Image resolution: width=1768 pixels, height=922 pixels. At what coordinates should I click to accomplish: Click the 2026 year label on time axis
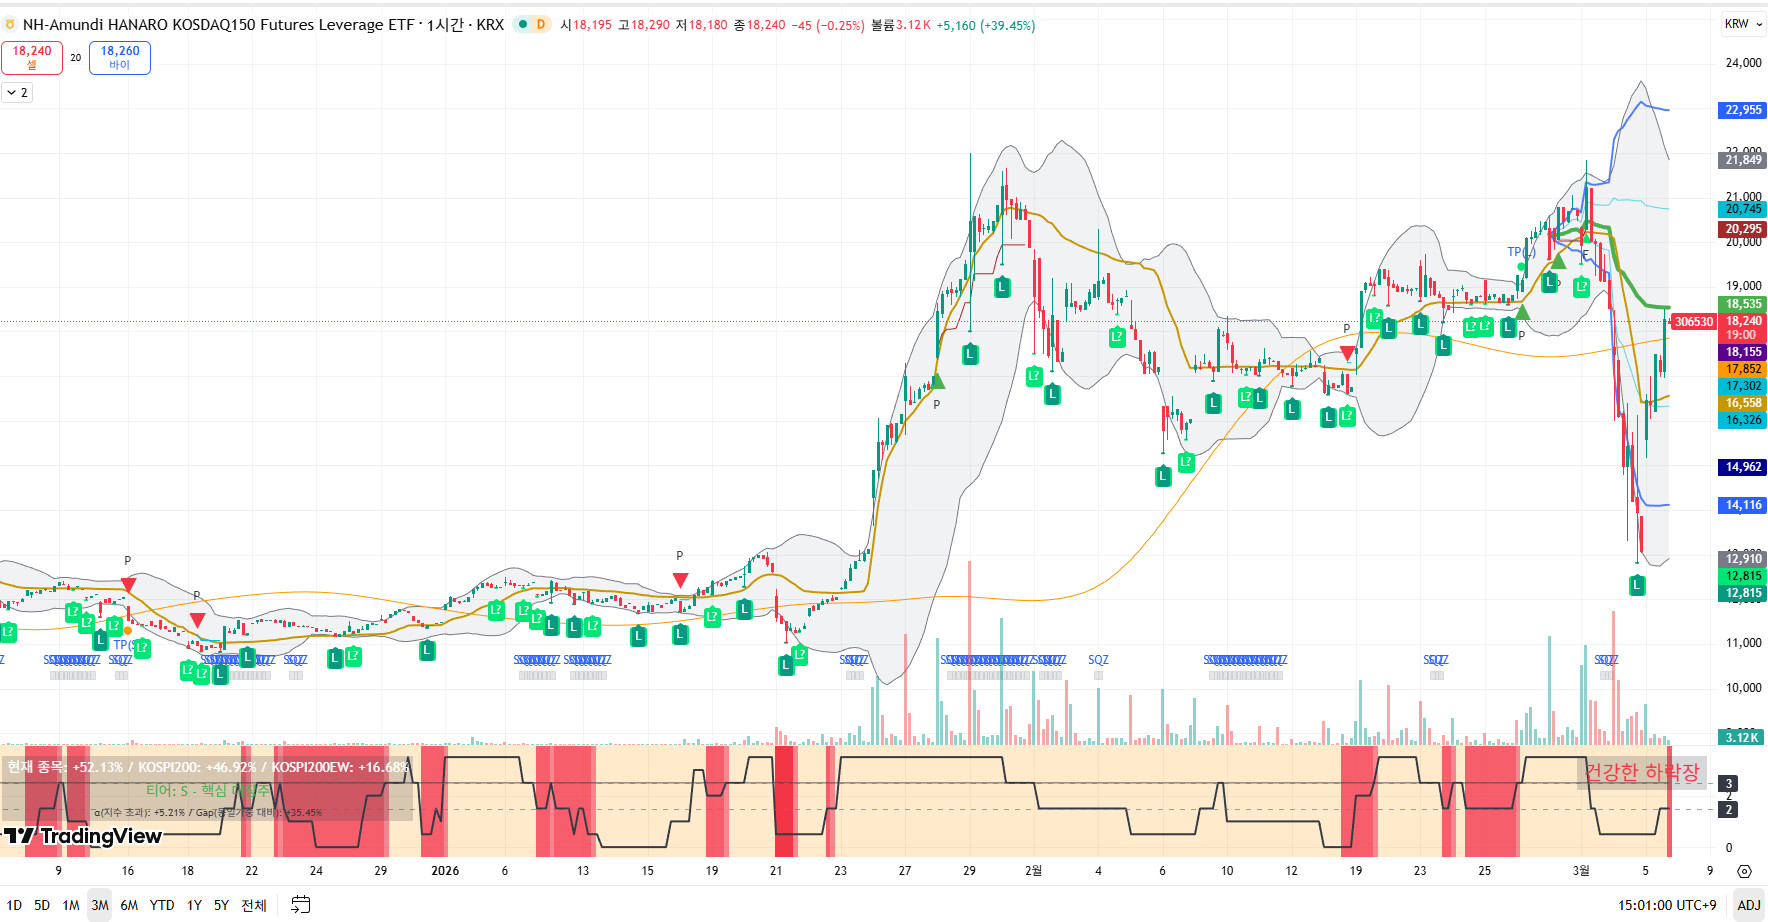tap(445, 871)
